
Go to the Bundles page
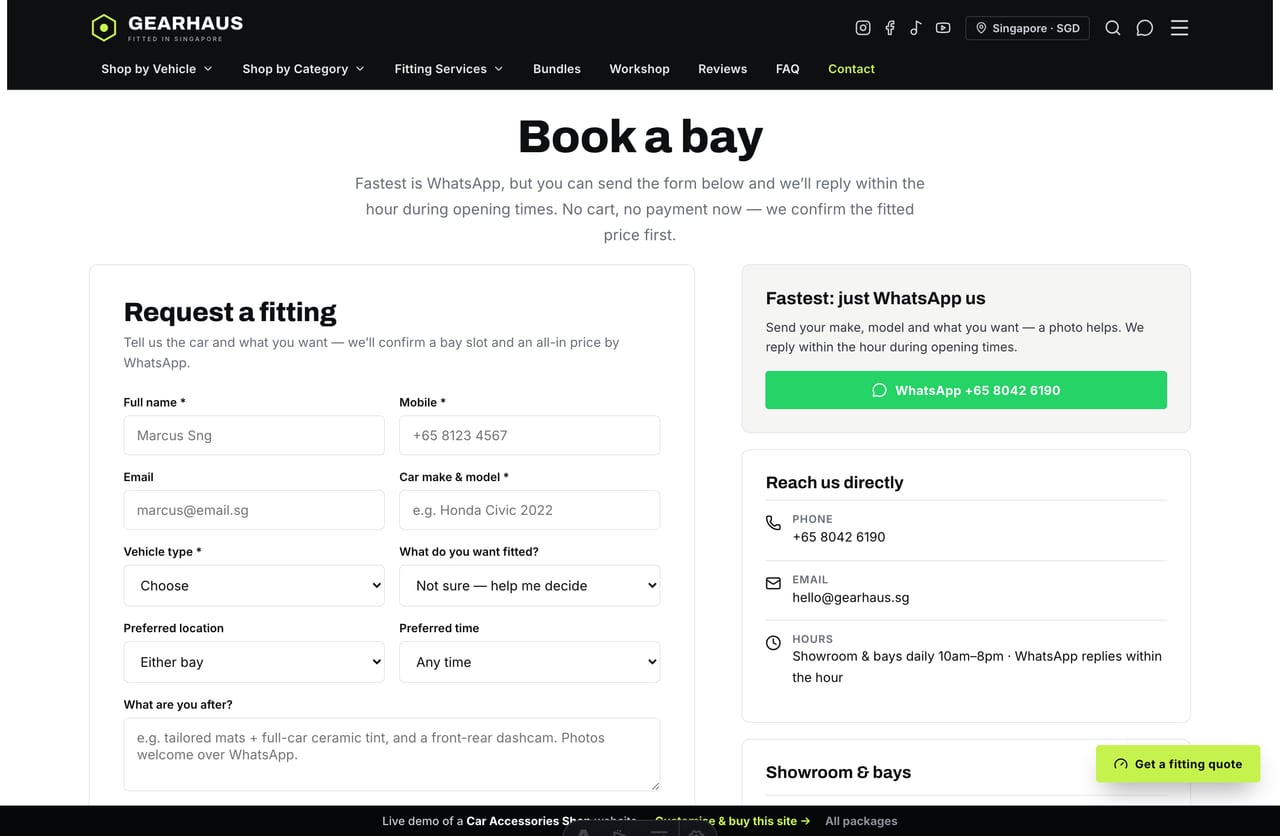[x=557, y=69]
